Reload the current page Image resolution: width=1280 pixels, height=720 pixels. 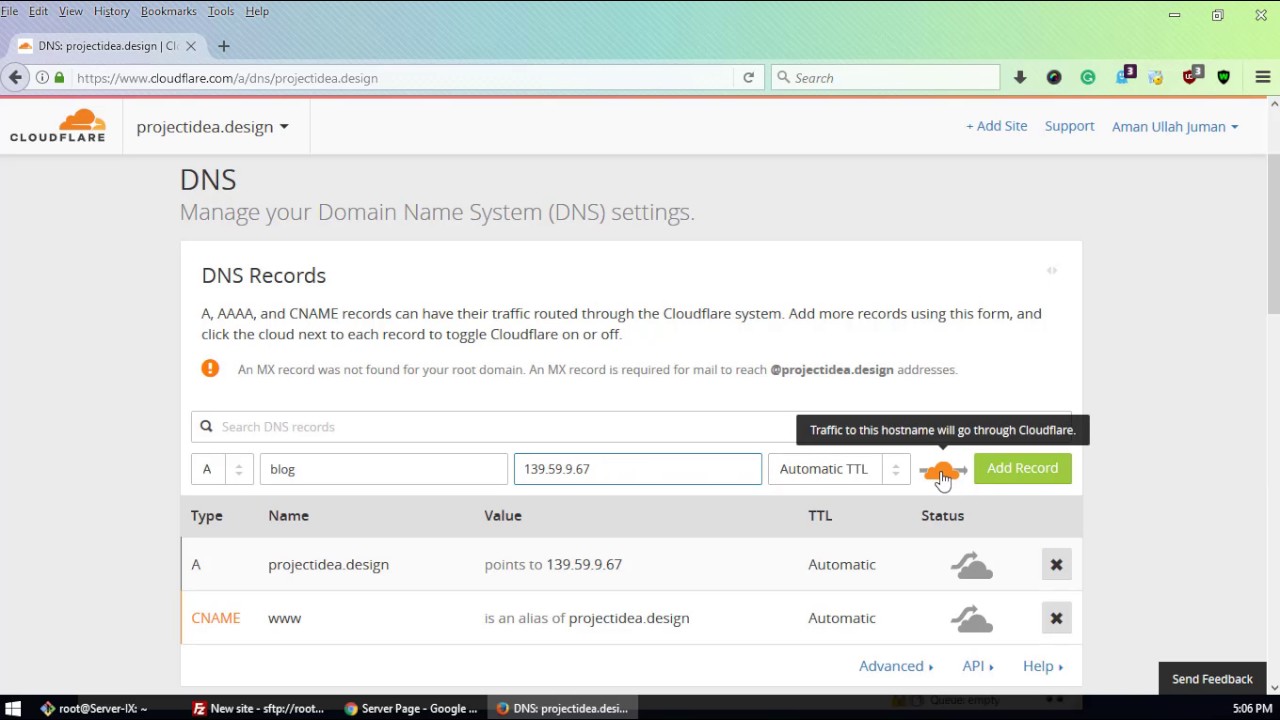point(748,78)
